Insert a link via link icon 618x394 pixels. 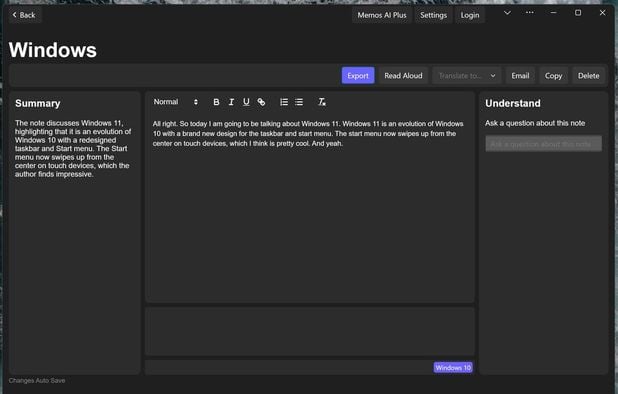pos(261,102)
